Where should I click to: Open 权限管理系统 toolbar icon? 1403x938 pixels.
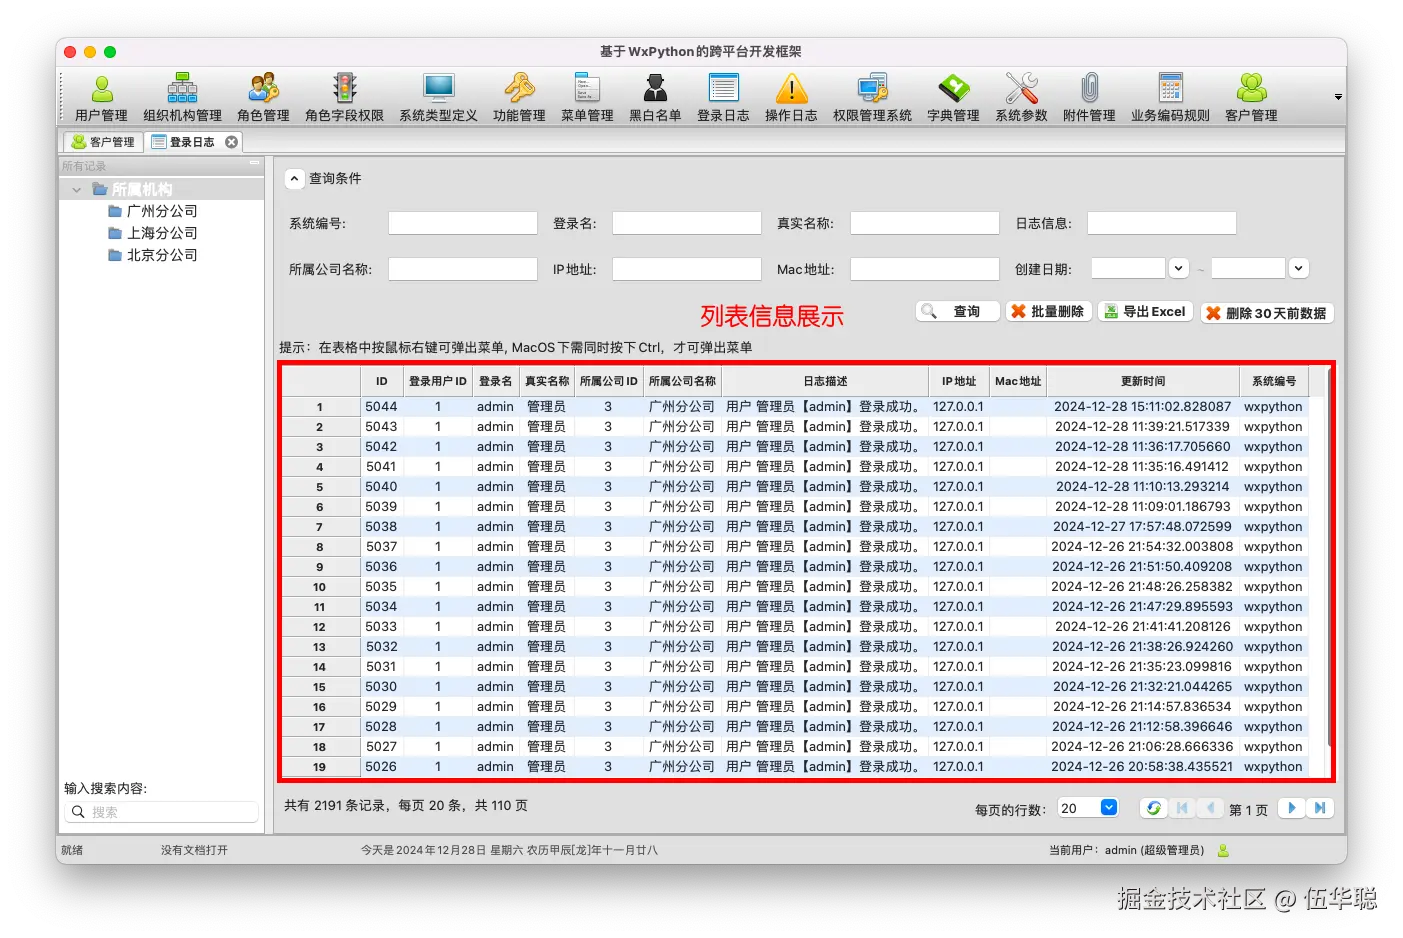tap(872, 98)
